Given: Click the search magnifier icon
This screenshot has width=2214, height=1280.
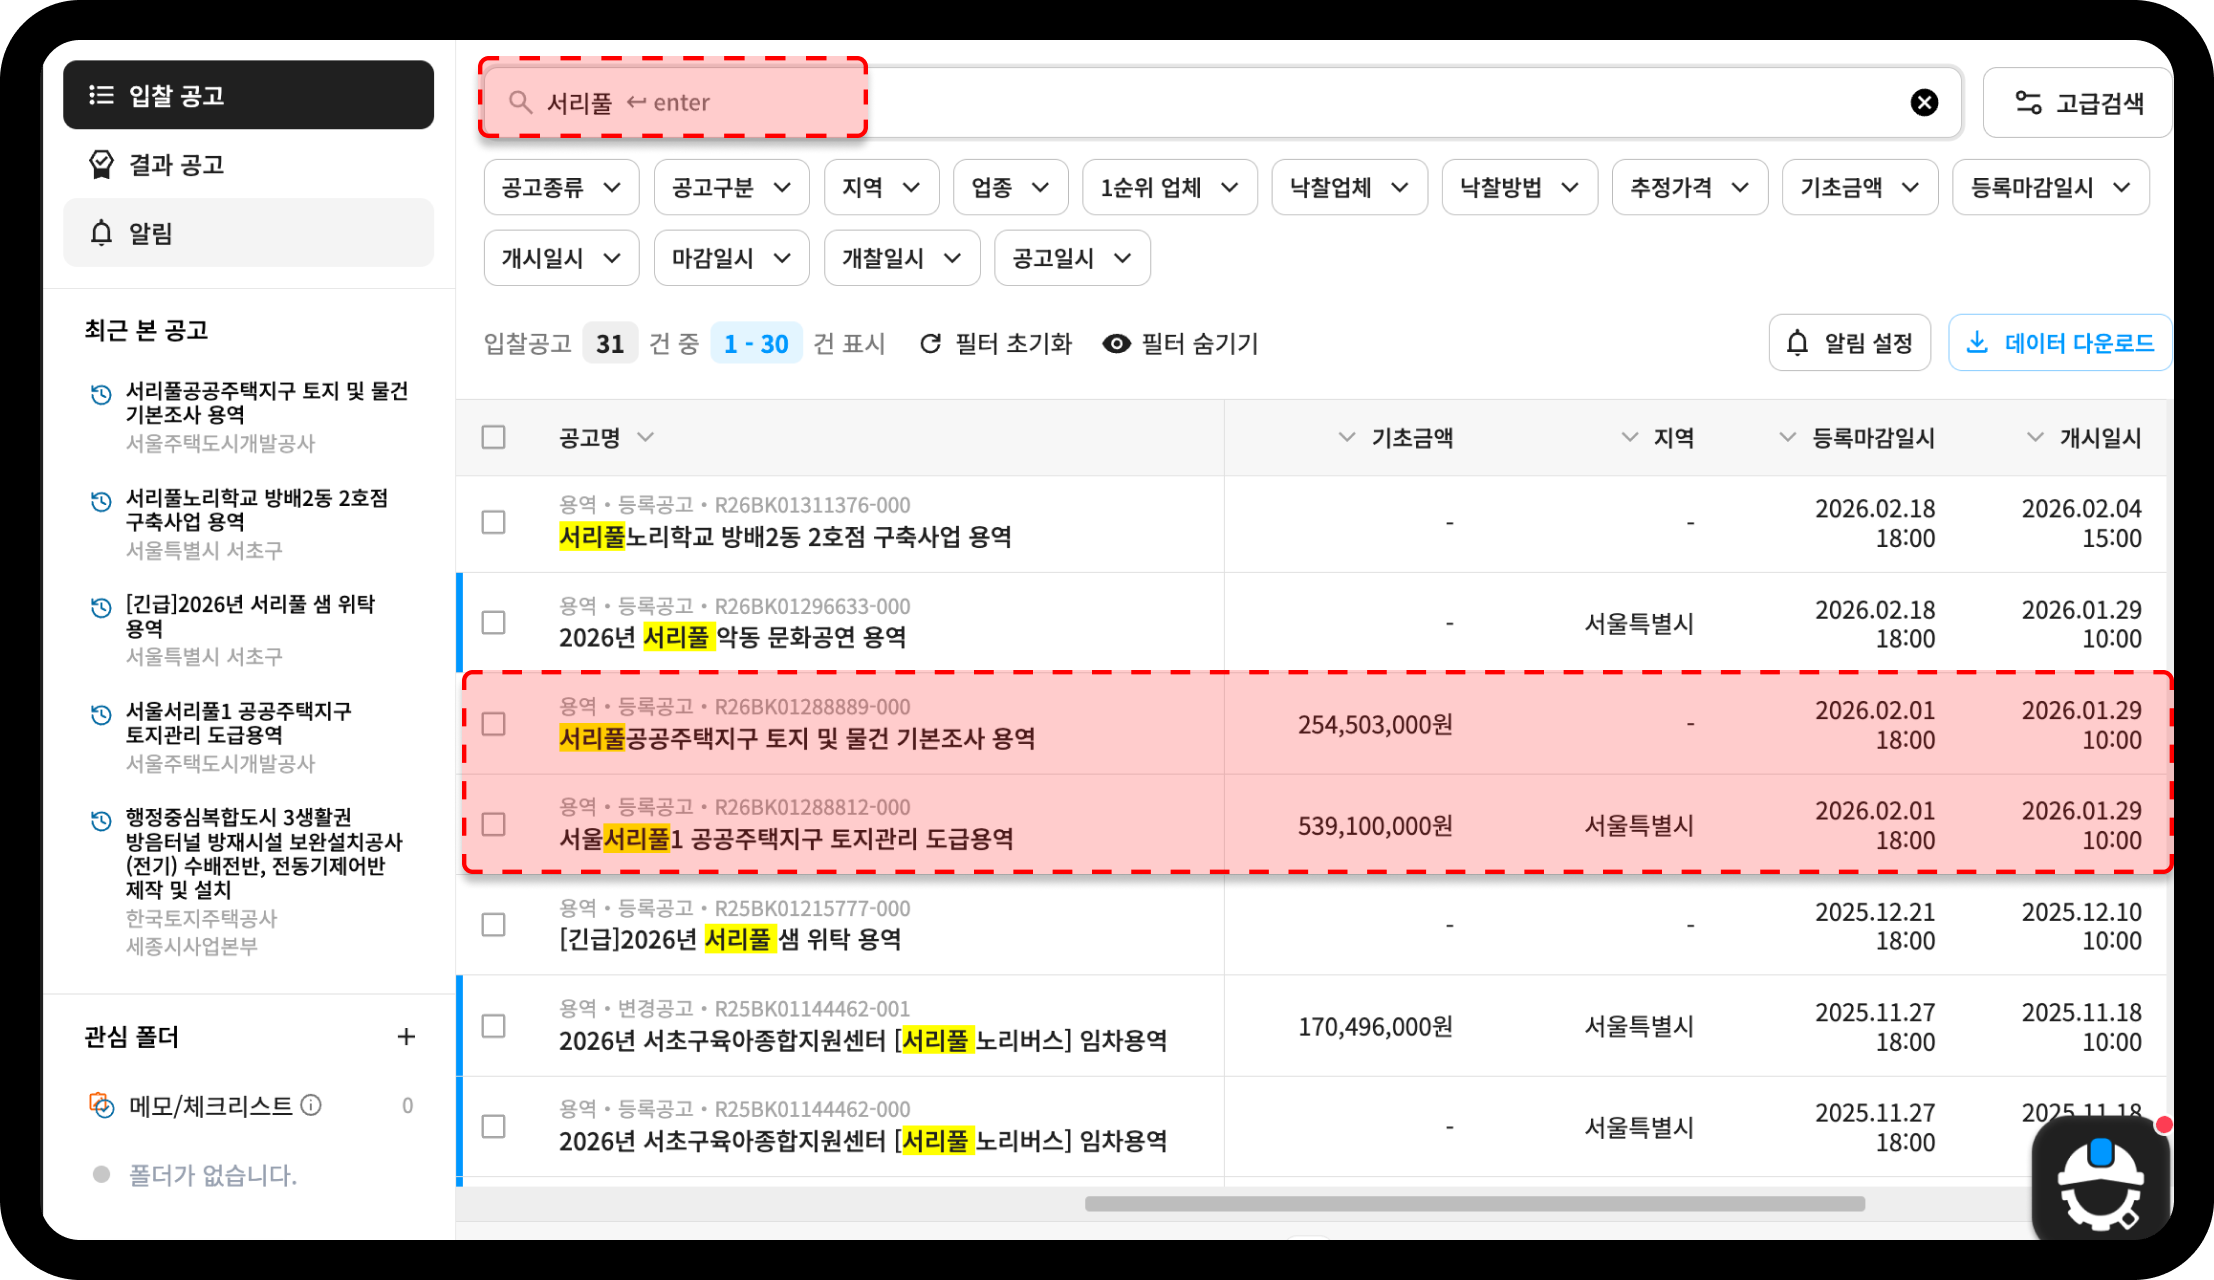Looking at the screenshot, I should pos(520,102).
